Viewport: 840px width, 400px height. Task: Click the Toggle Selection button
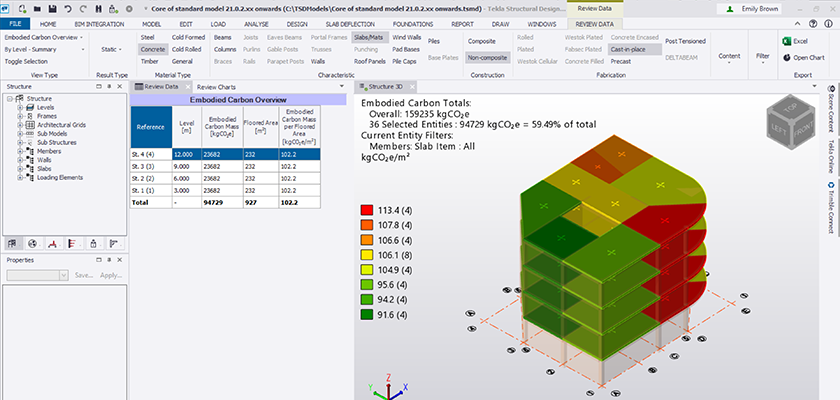tap(26, 61)
